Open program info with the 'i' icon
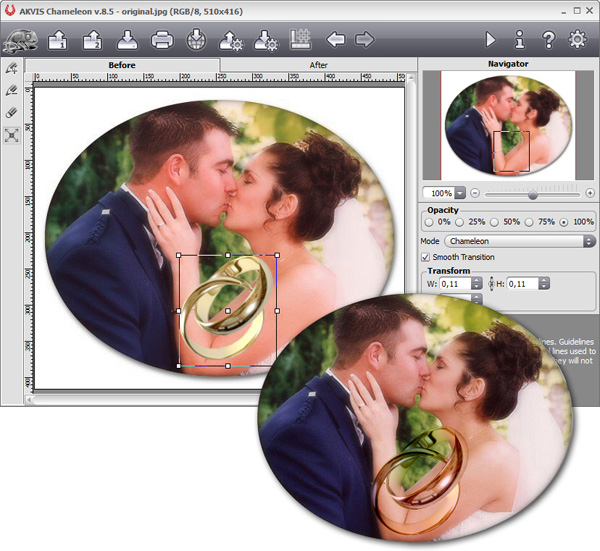 (x=519, y=40)
